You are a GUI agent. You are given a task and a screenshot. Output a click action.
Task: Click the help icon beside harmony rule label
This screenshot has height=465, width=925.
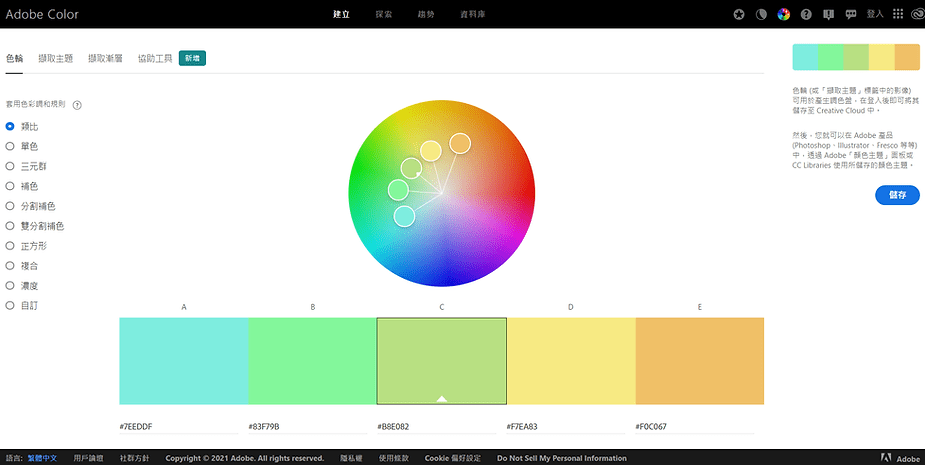pos(77,105)
